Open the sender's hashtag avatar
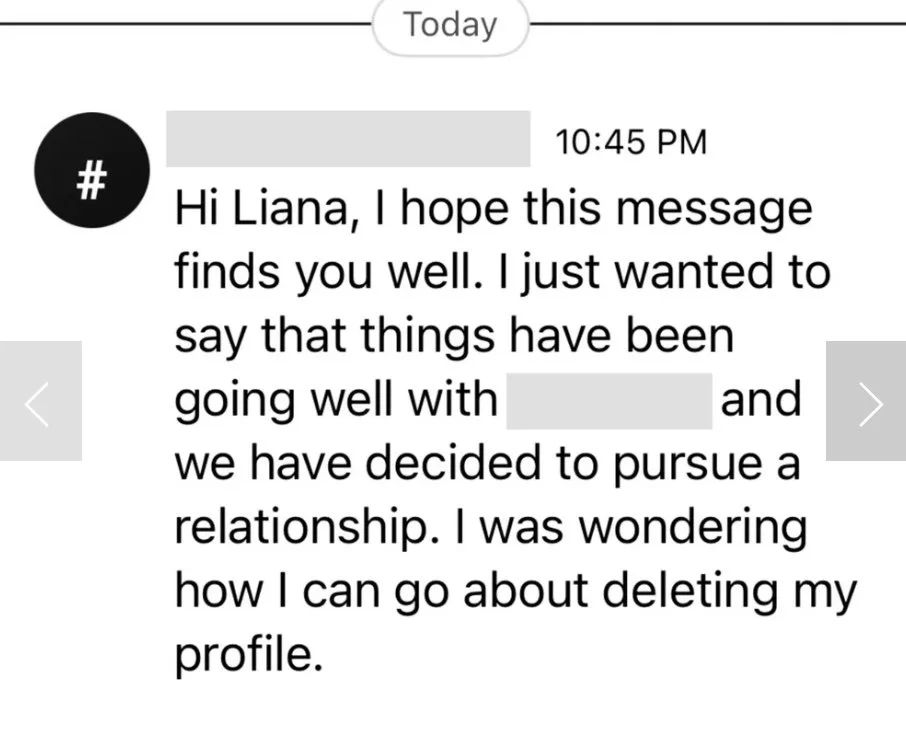 (91, 171)
